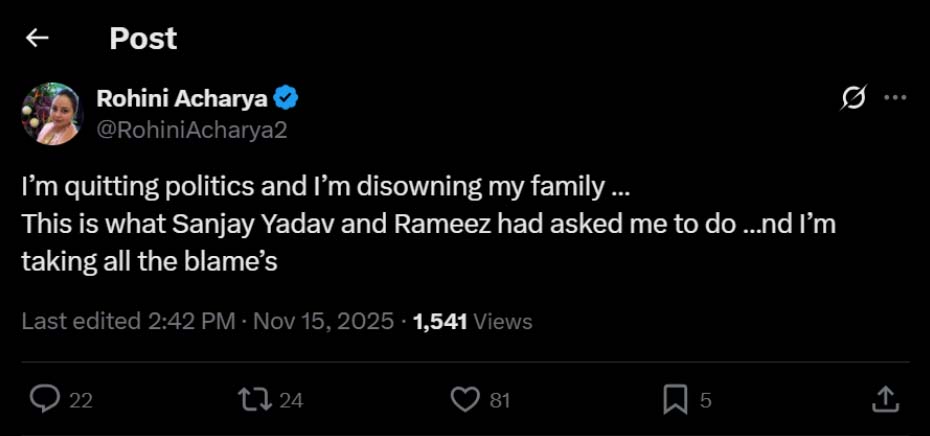Open the three-dot more options menu
The height and width of the screenshot is (436, 930).
(x=896, y=98)
